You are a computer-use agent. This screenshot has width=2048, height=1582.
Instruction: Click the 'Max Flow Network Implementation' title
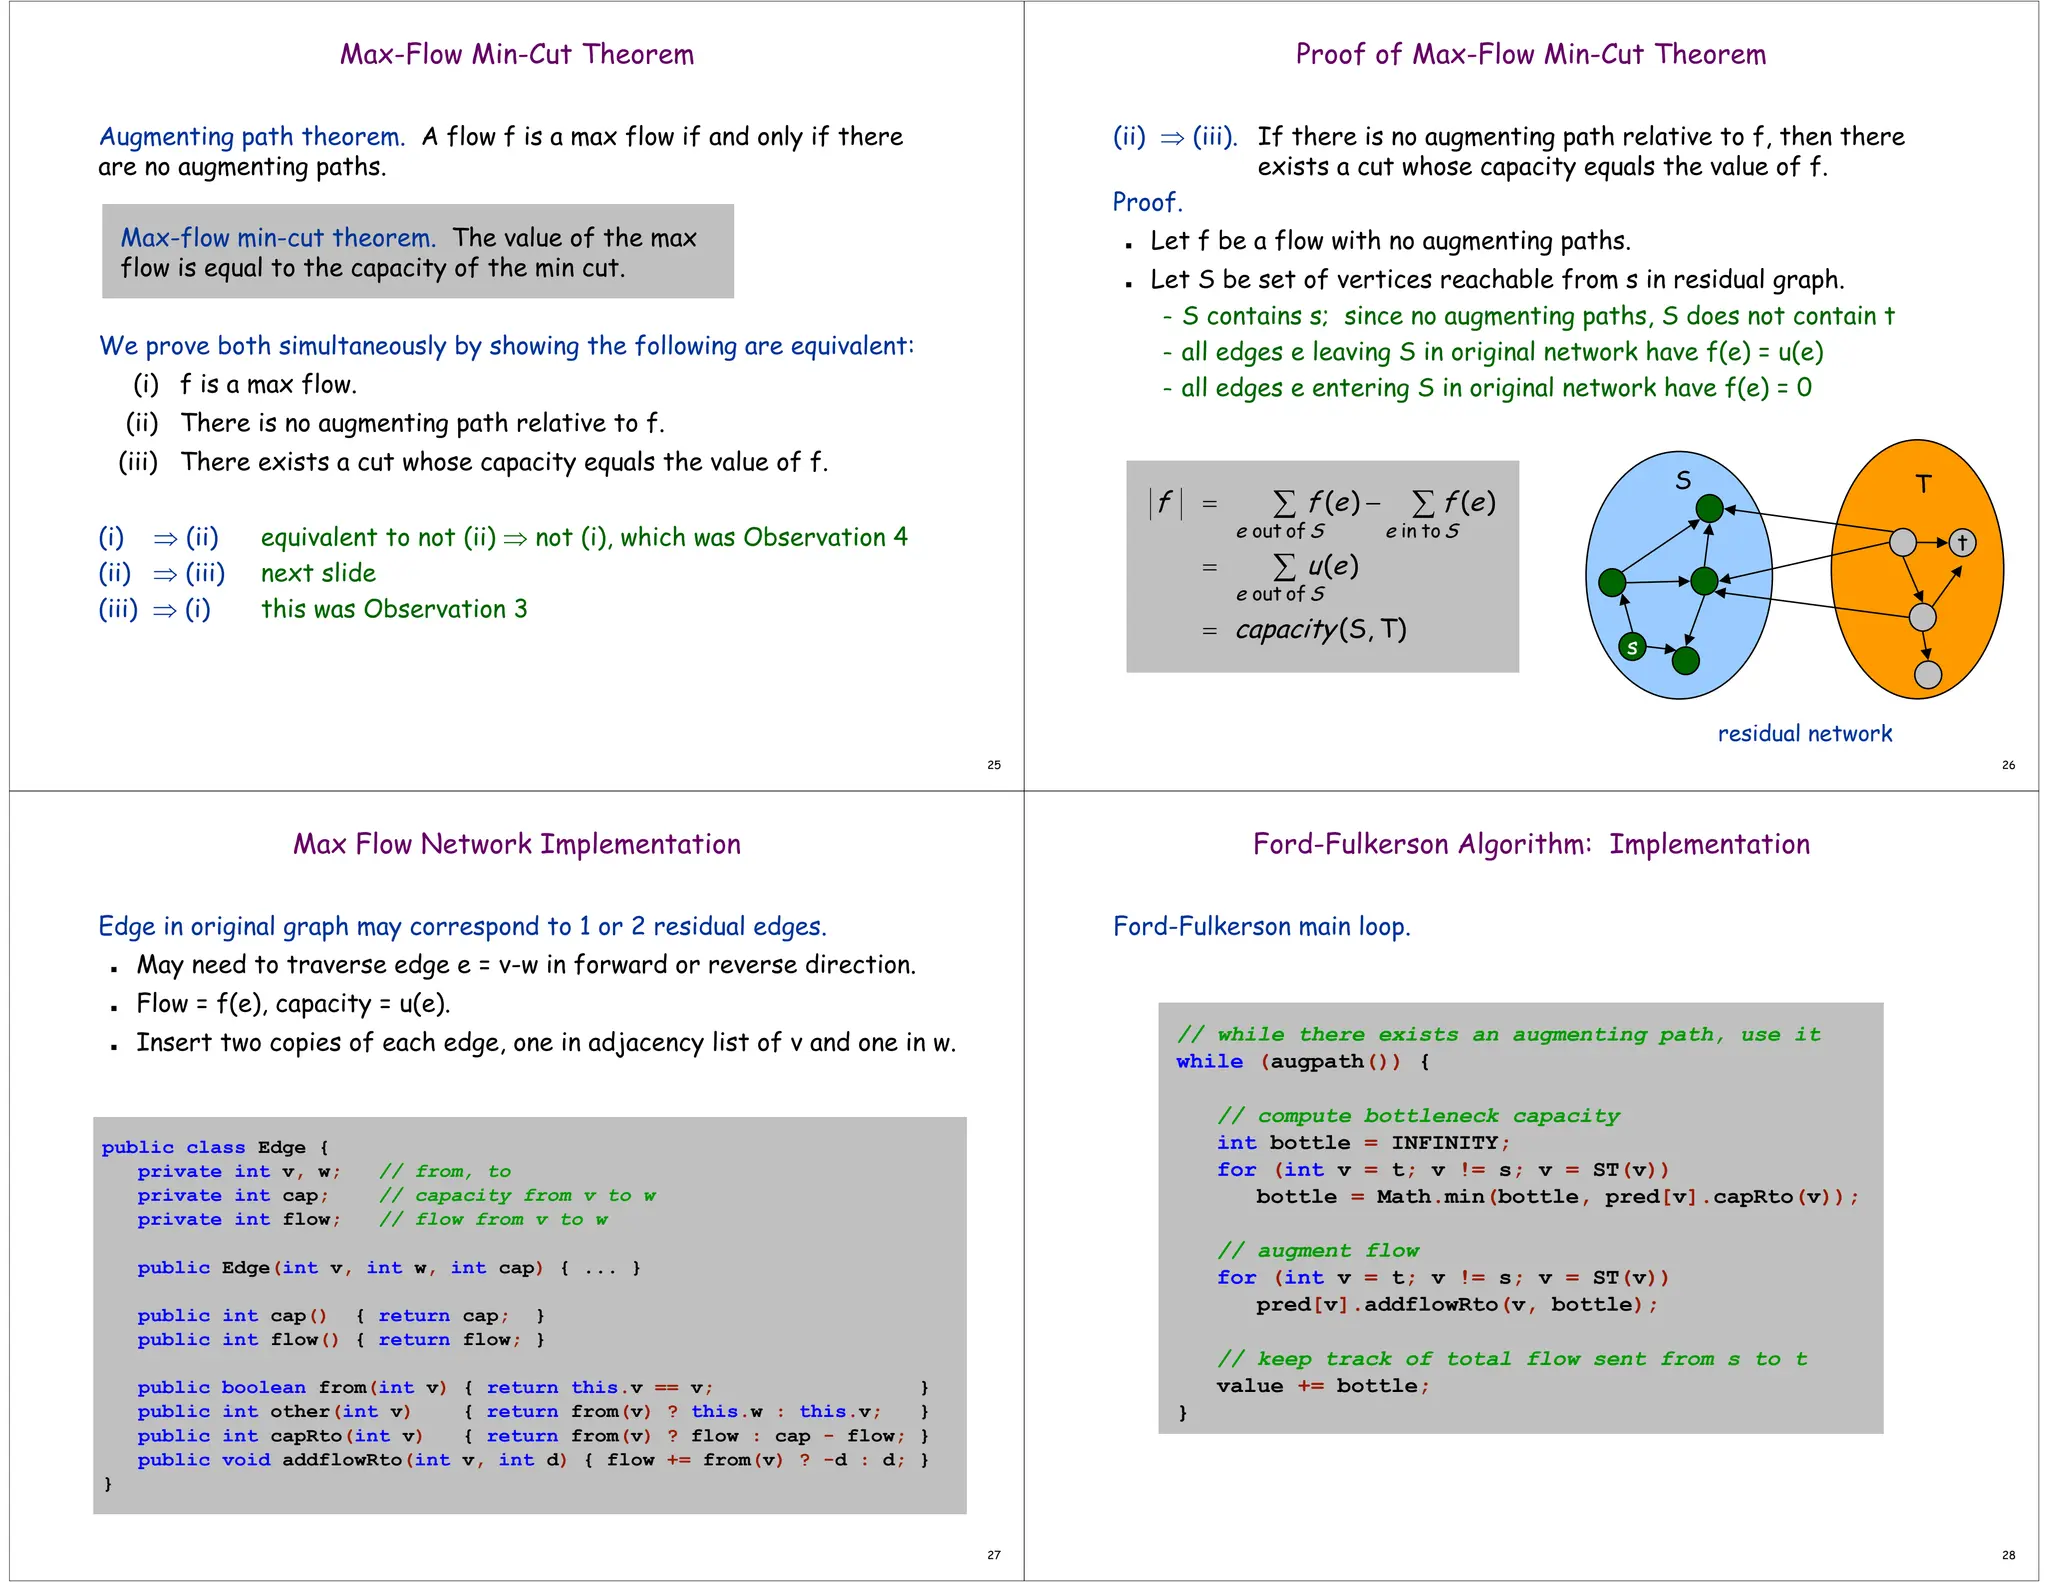point(516,844)
